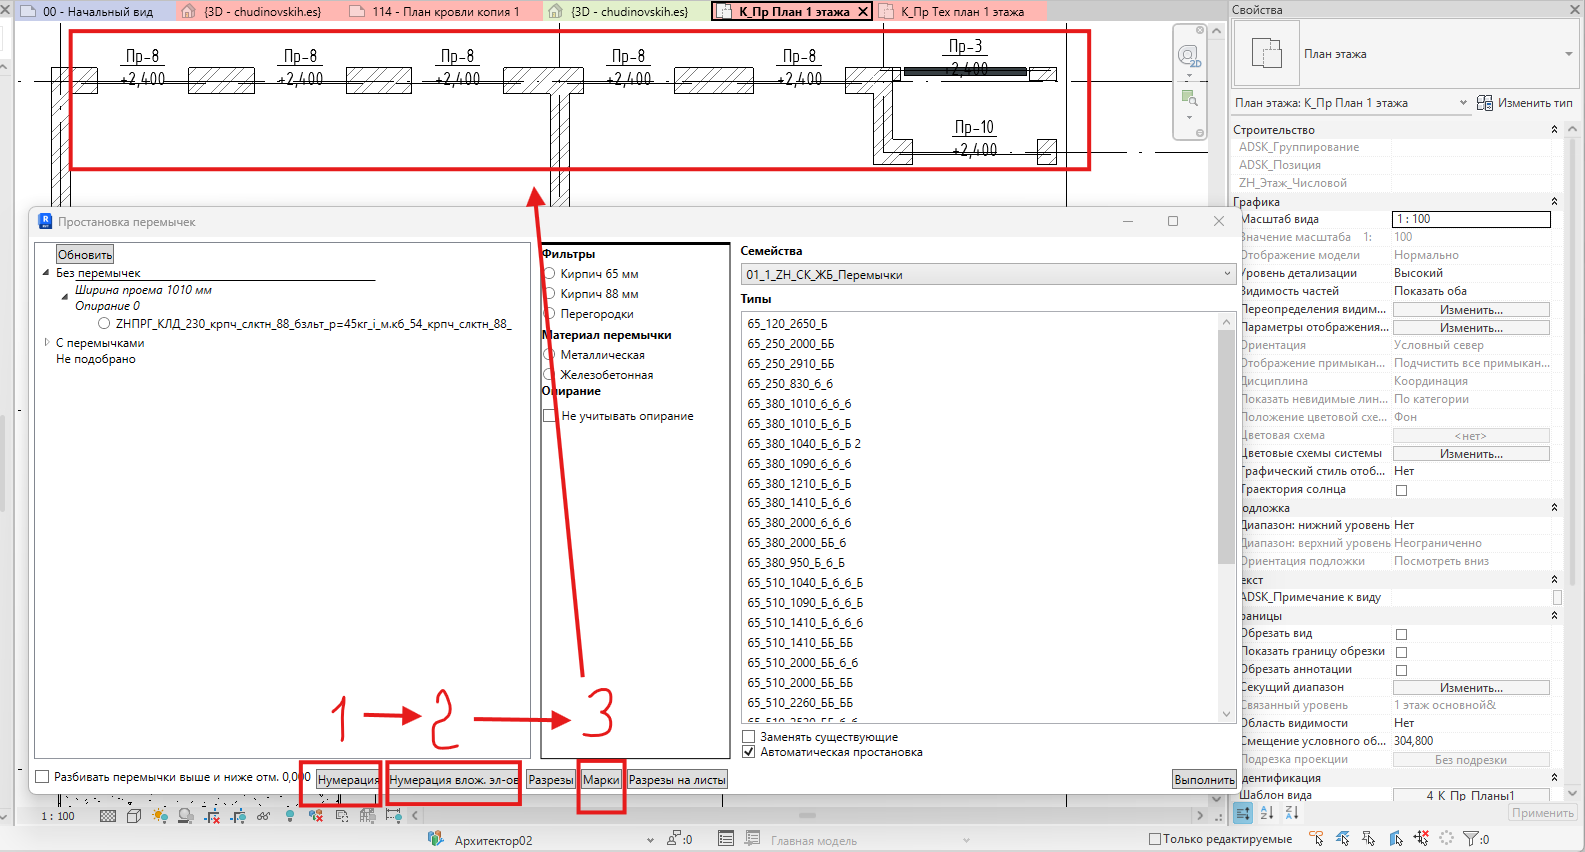Click the temporary hide/isolate glasses icon

coord(263,816)
